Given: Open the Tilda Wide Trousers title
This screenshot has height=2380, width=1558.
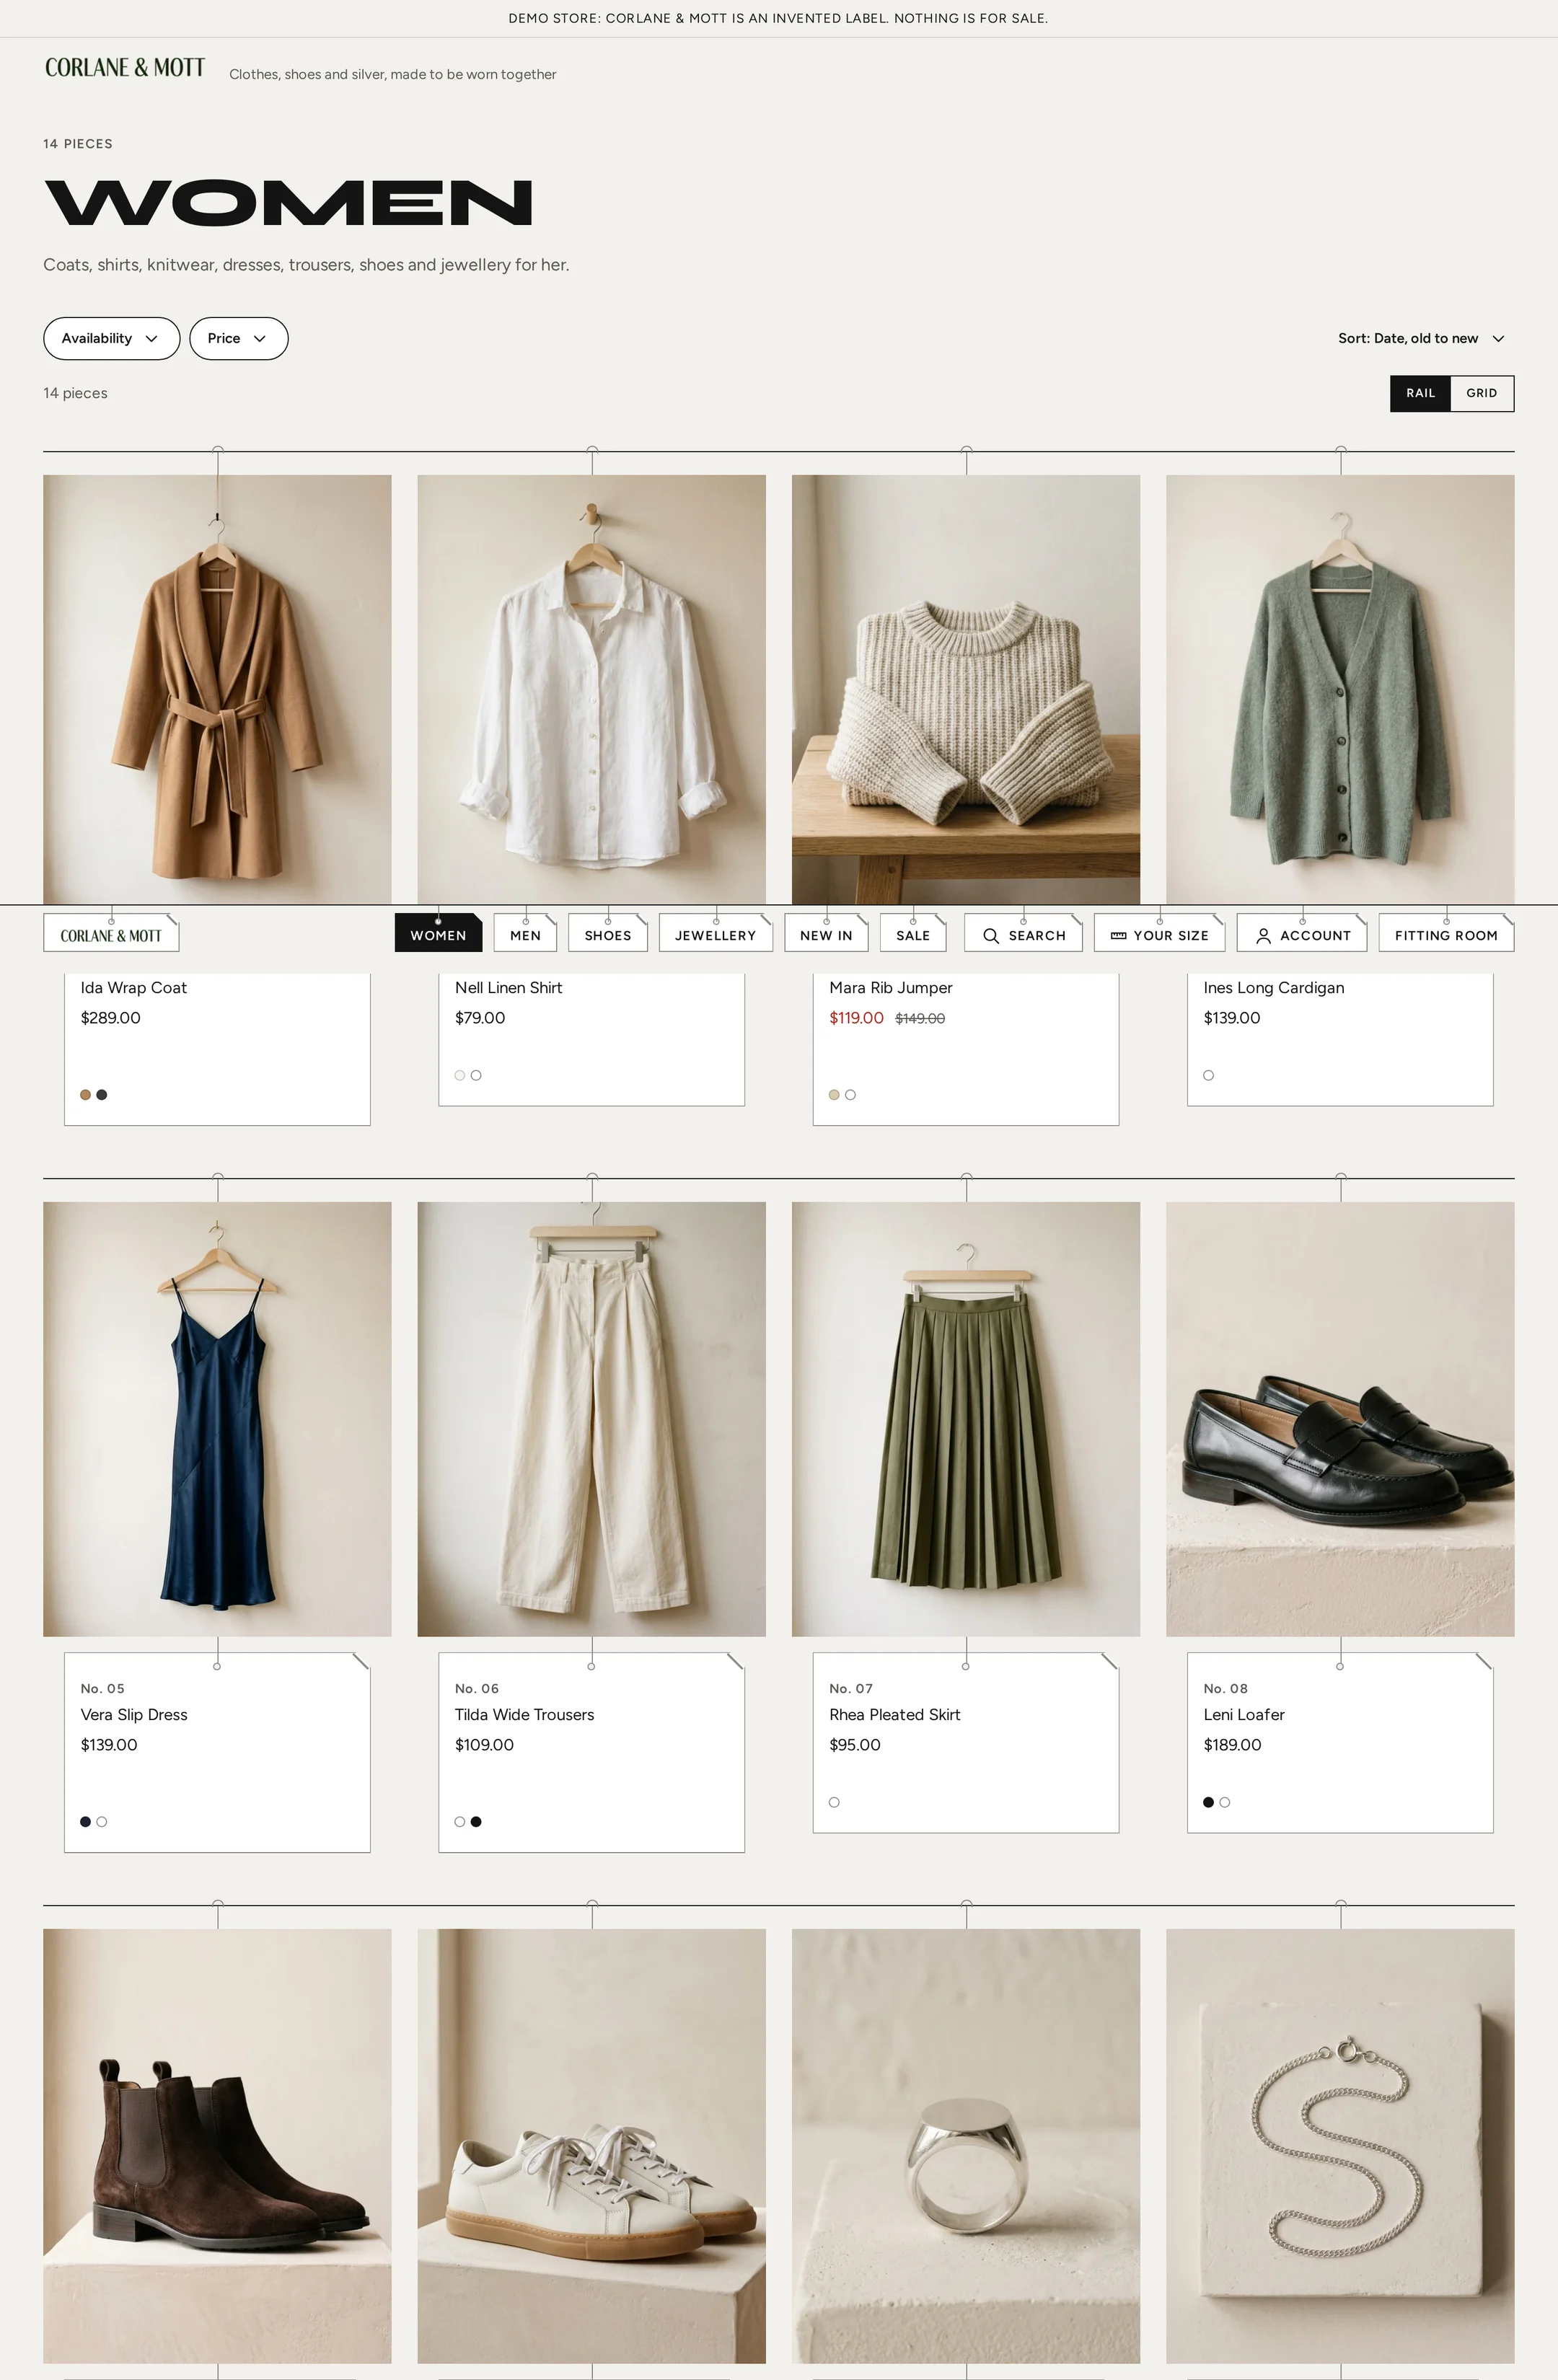Looking at the screenshot, I should (525, 1715).
